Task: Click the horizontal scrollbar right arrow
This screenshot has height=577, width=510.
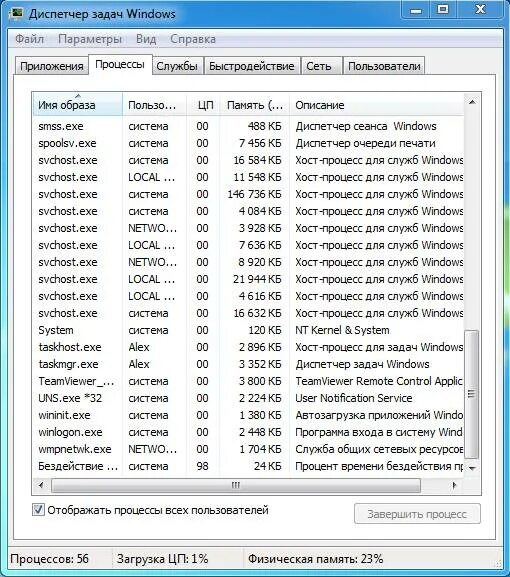Action: tap(454, 485)
